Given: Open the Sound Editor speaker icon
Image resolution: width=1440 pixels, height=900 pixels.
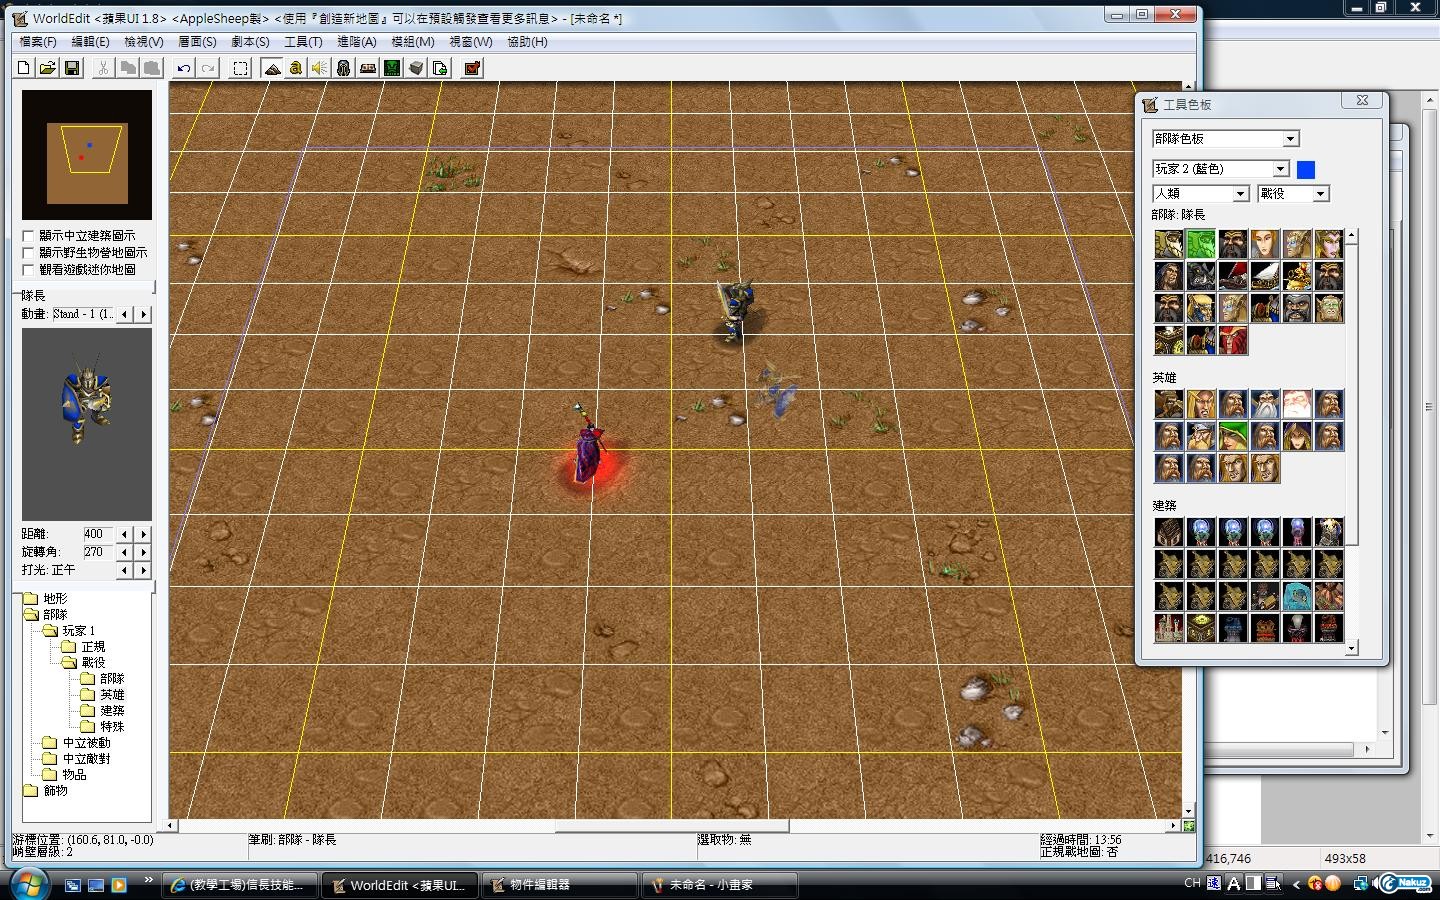Looking at the screenshot, I should point(319,68).
